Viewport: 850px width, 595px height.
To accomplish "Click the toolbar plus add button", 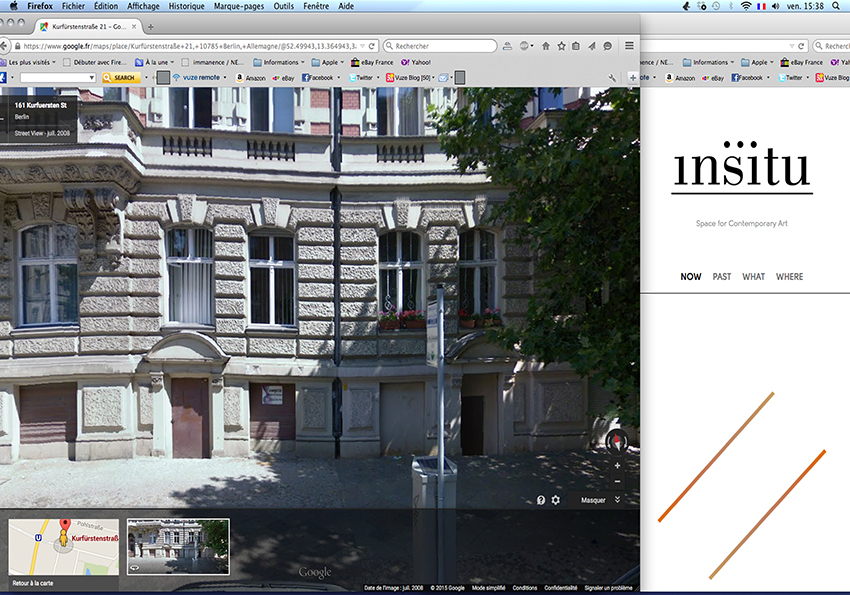I will pyautogui.click(x=633, y=78).
